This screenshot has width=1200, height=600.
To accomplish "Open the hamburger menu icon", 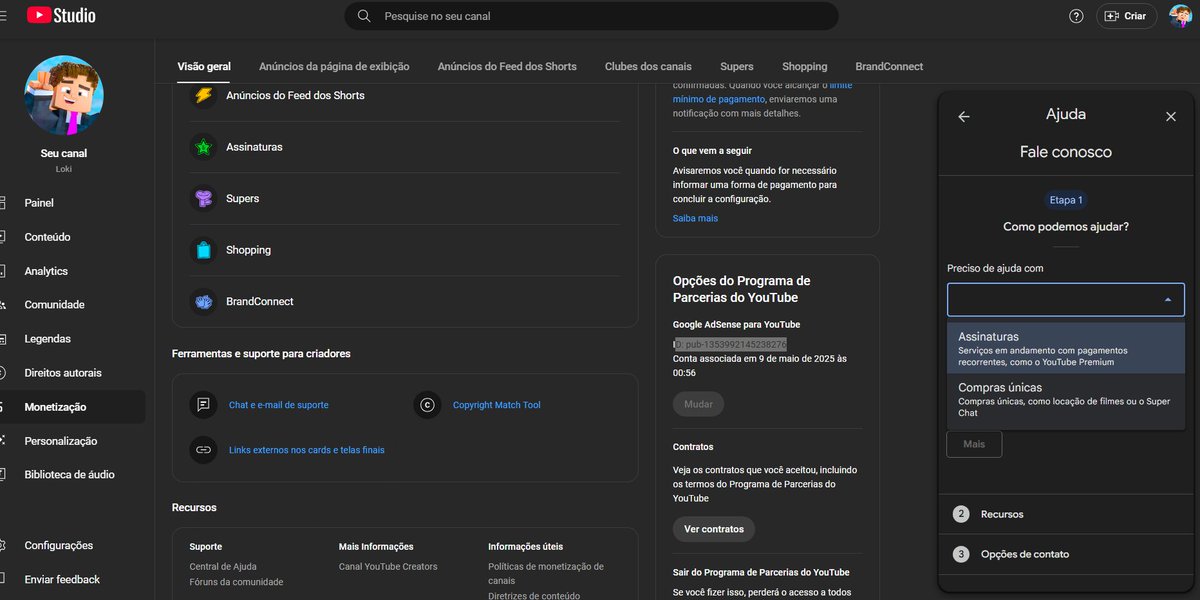I will 3,16.
